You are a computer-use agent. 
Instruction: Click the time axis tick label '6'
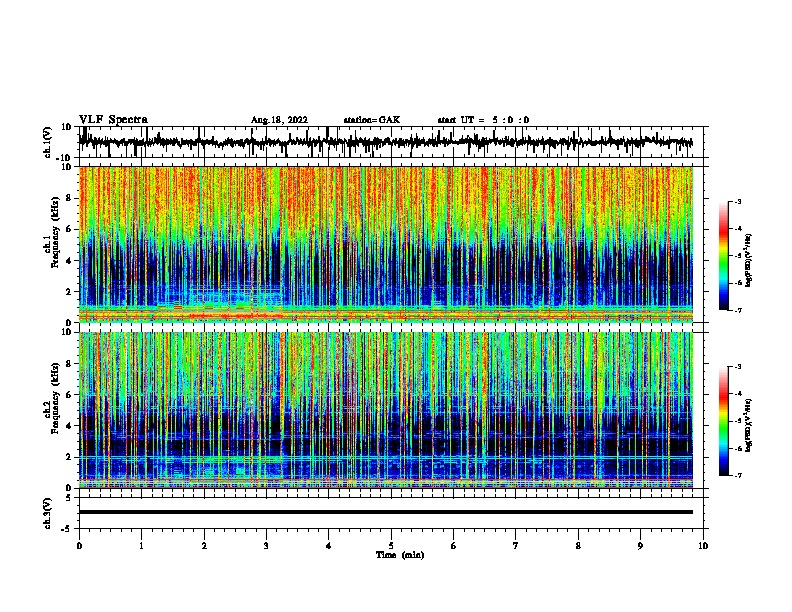454,546
